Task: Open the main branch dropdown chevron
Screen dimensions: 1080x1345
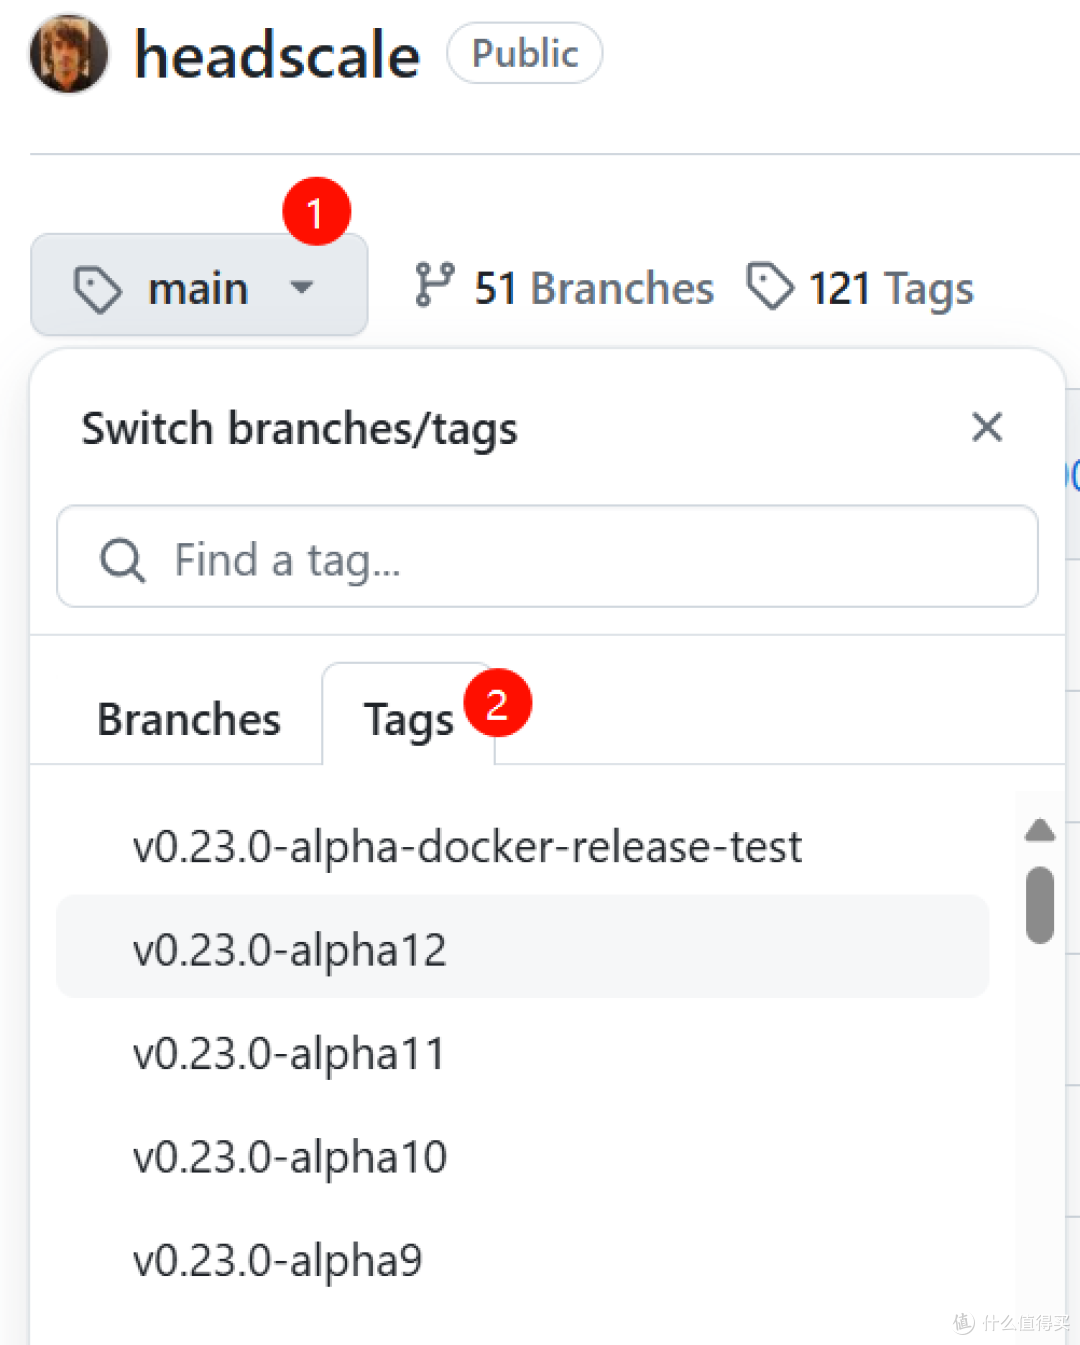Action: point(303,287)
